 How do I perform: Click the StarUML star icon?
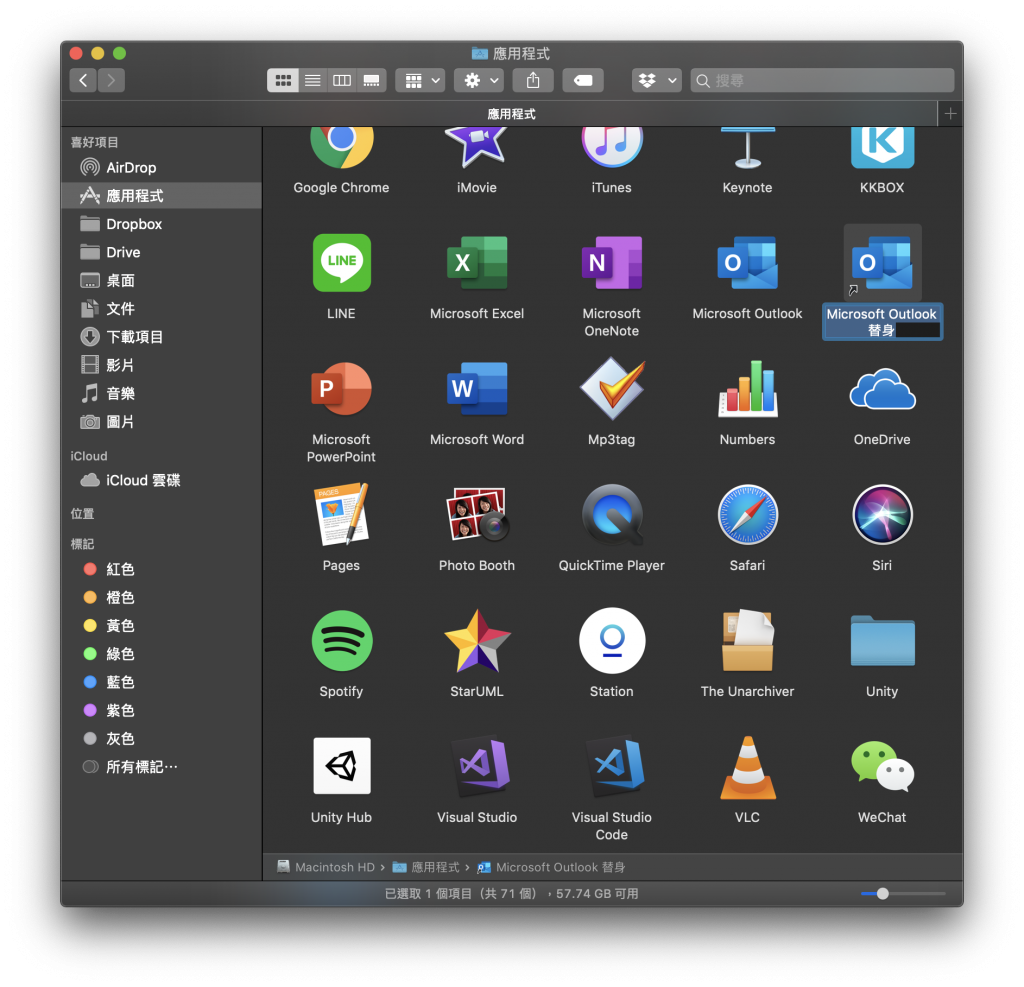point(477,640)
